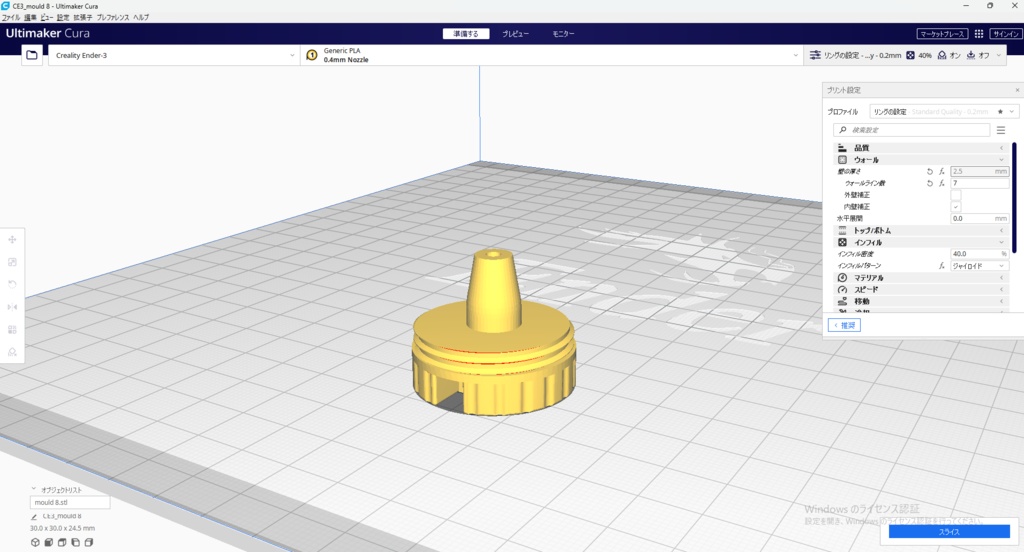1024x552 pixels.
Task: Click the formula icon beside wall thickness
Action: [x=942, y=171]
